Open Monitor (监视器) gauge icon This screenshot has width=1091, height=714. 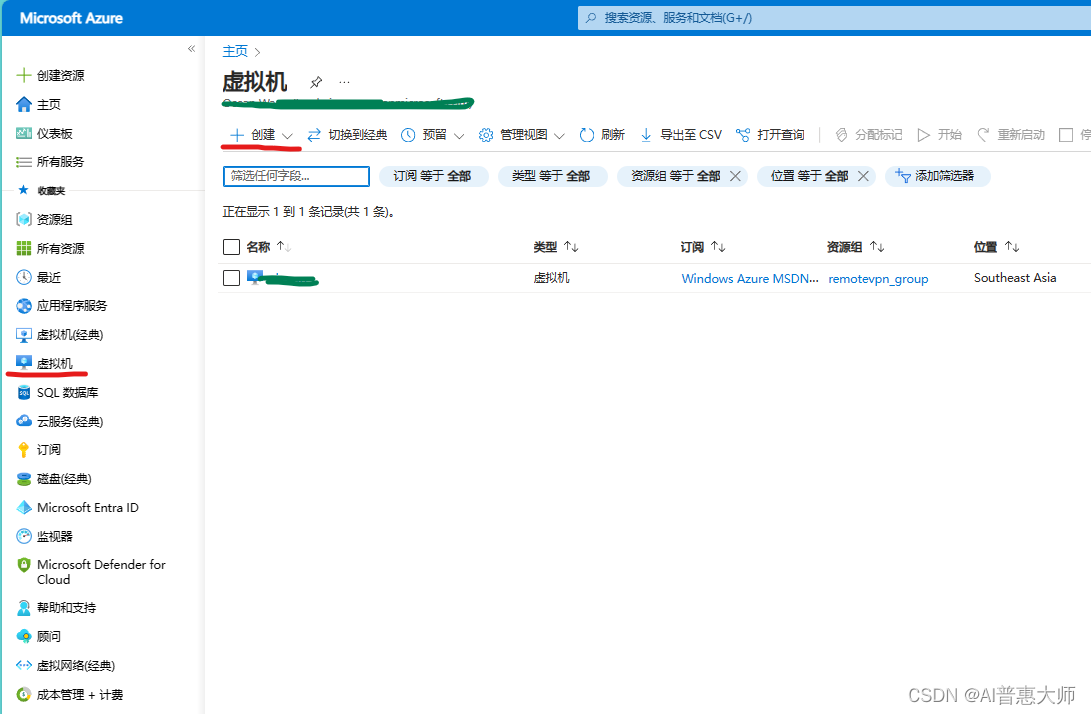click(24, 536)
